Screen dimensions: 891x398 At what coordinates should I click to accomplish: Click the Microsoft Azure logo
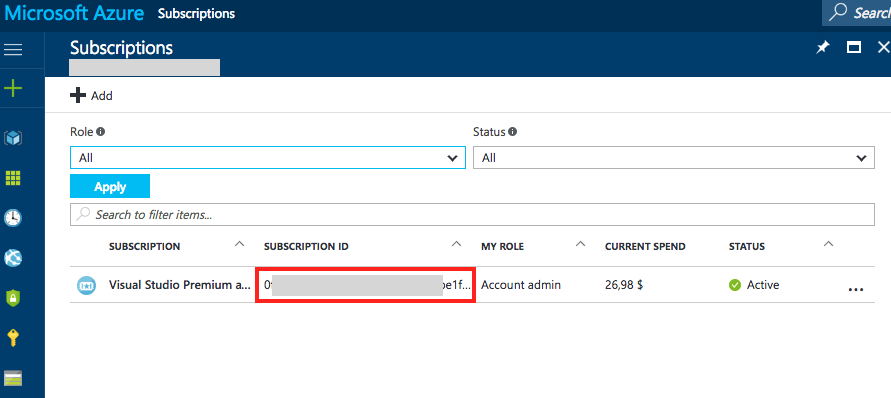click(74, 13)
